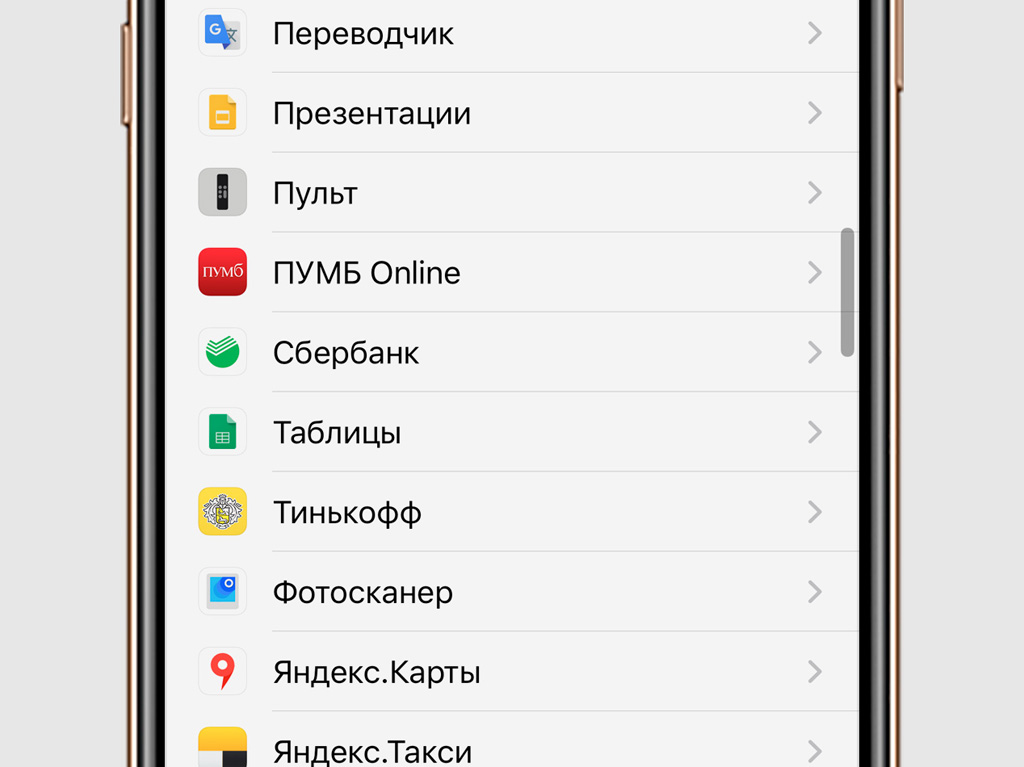This screenshot has height=767, width=1024.
Task: Select the Таблицы list item
Action: pos(513,432)
